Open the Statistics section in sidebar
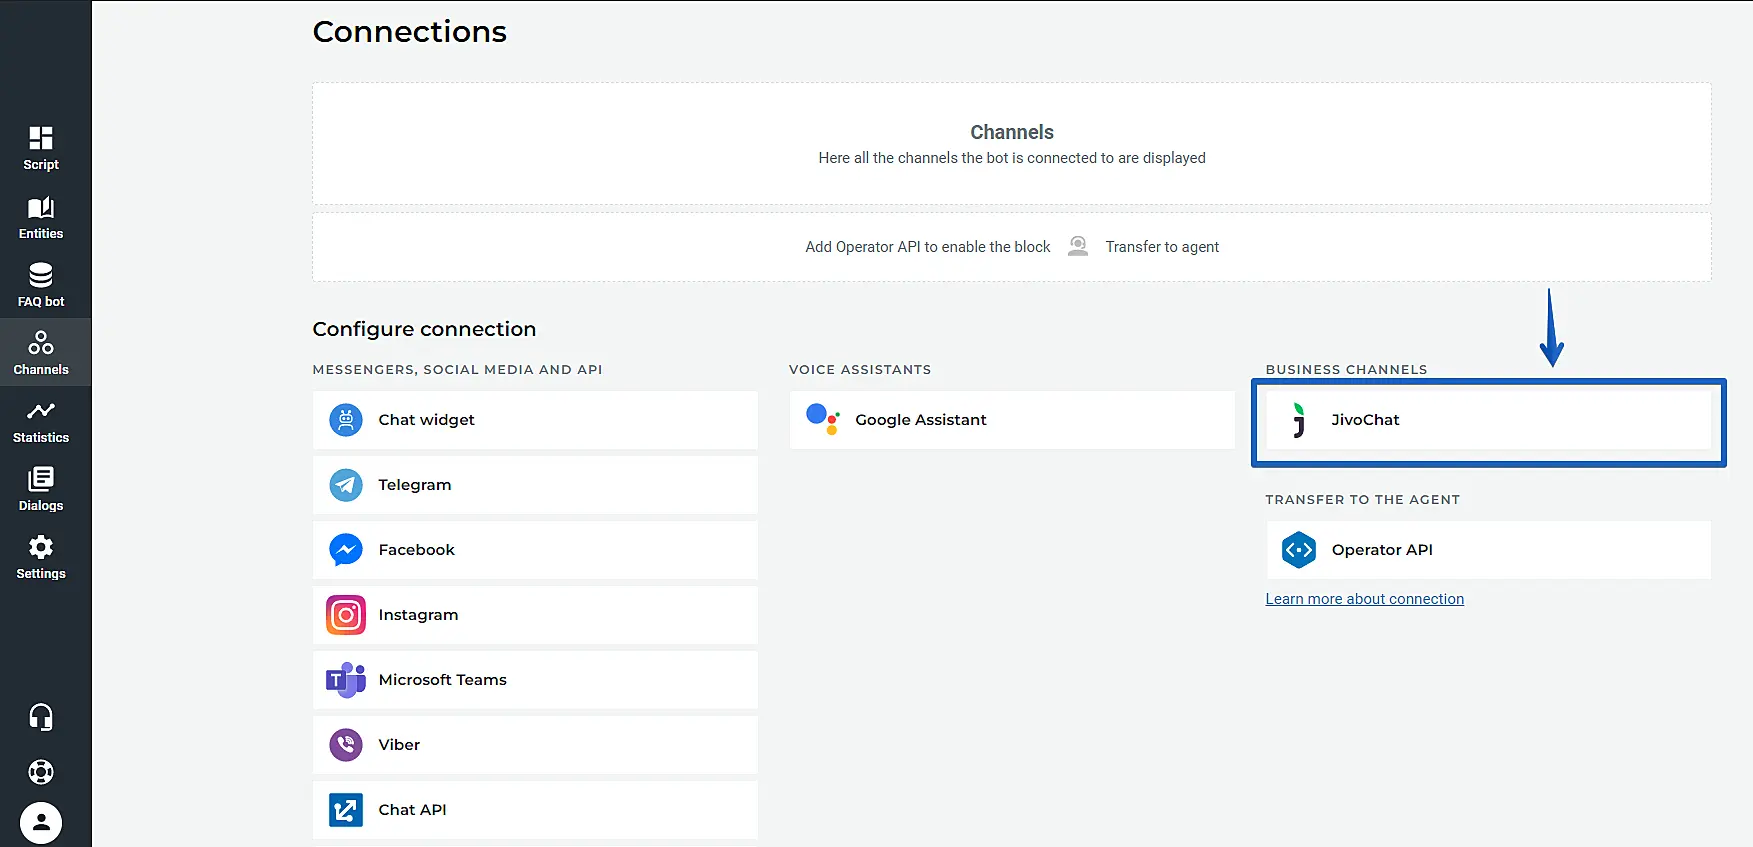Viewport: 1753px width, 847px height. [41, 421]
